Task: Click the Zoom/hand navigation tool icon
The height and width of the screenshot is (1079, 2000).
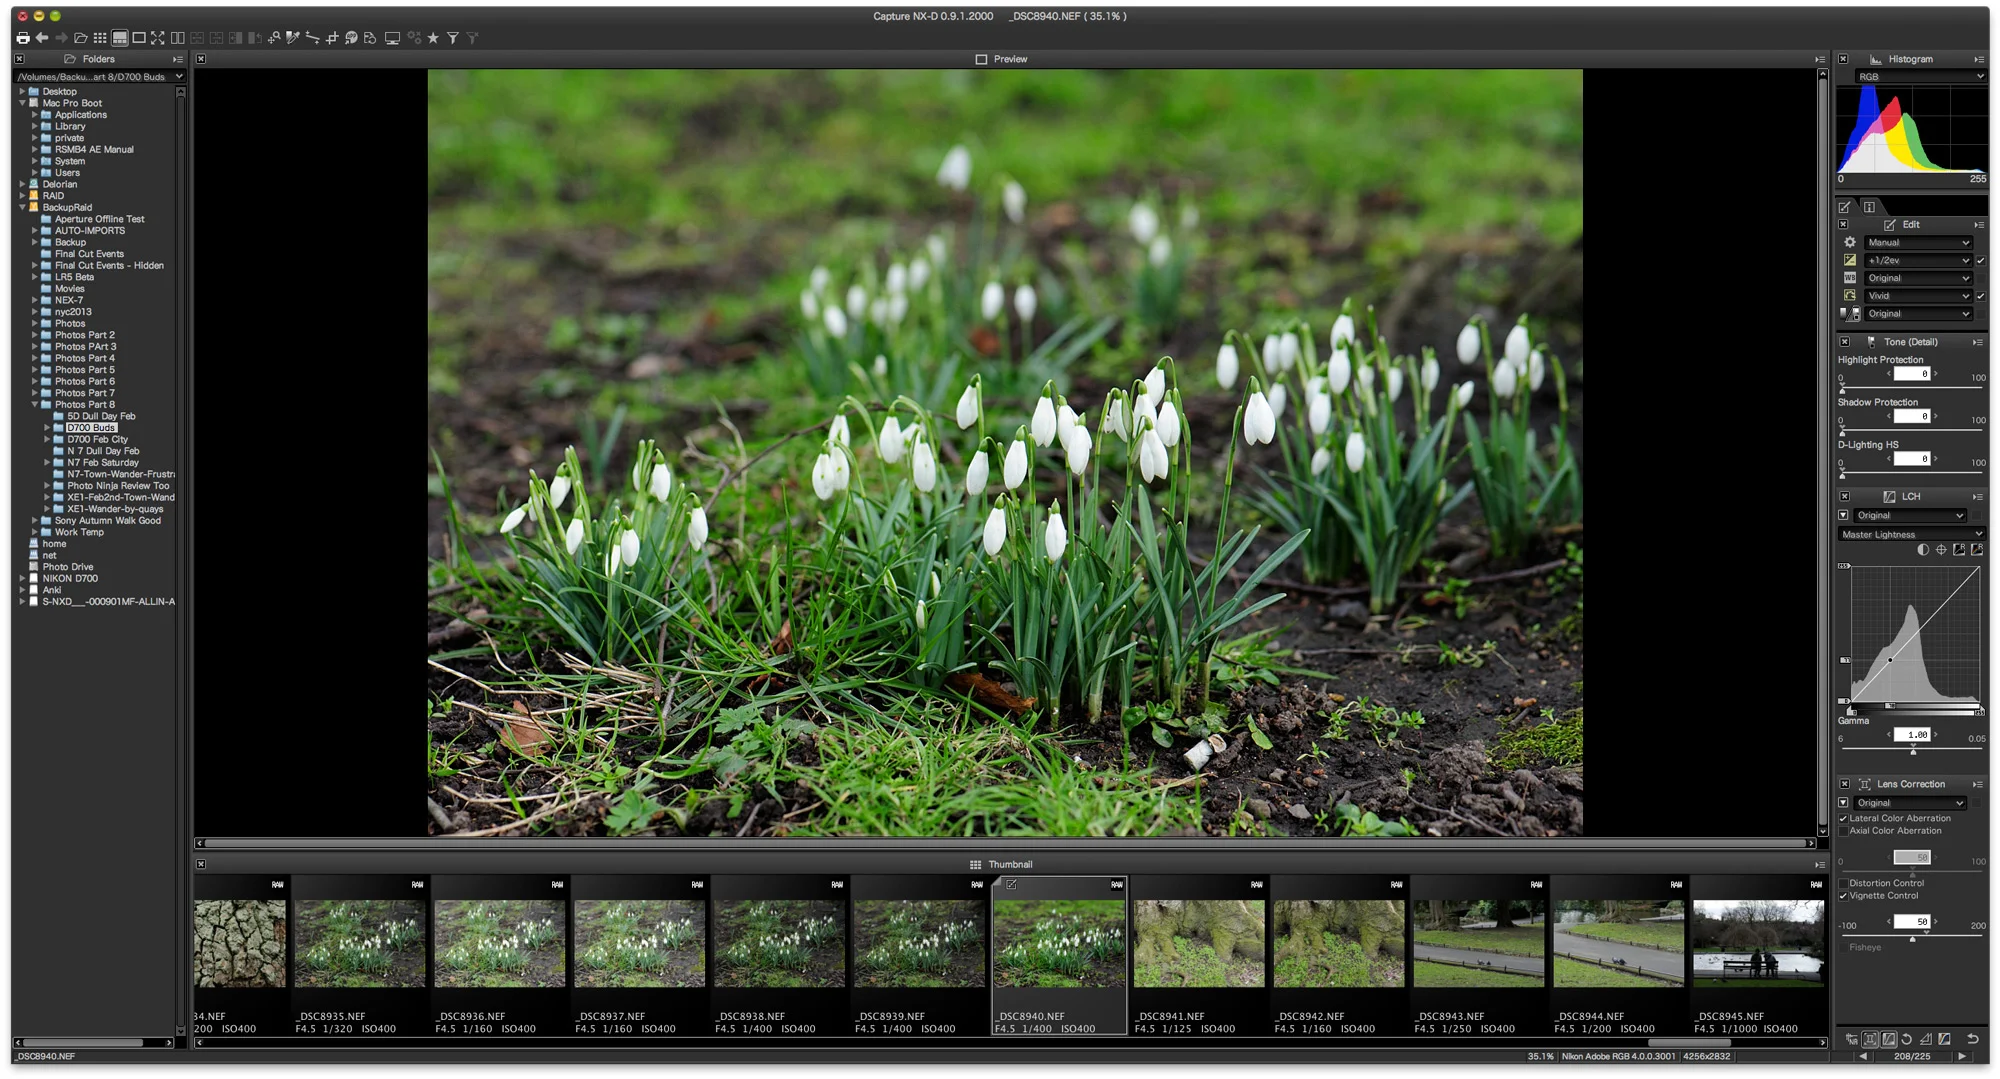Action: click(273, 38)
